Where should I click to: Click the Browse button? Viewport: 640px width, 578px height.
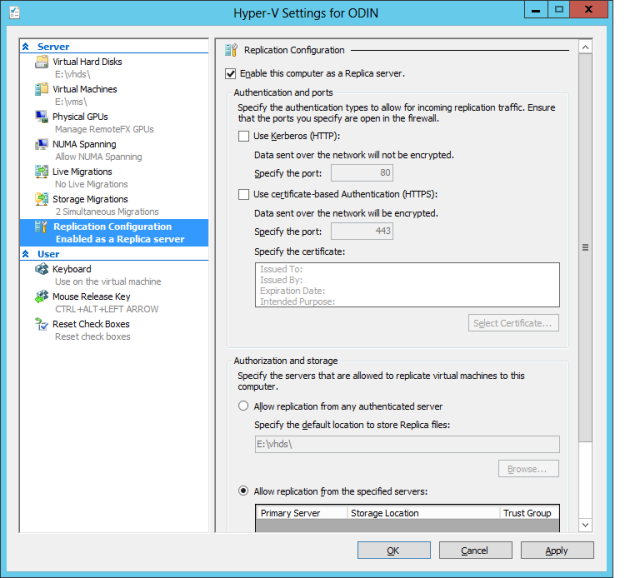(x=528, y=469)
